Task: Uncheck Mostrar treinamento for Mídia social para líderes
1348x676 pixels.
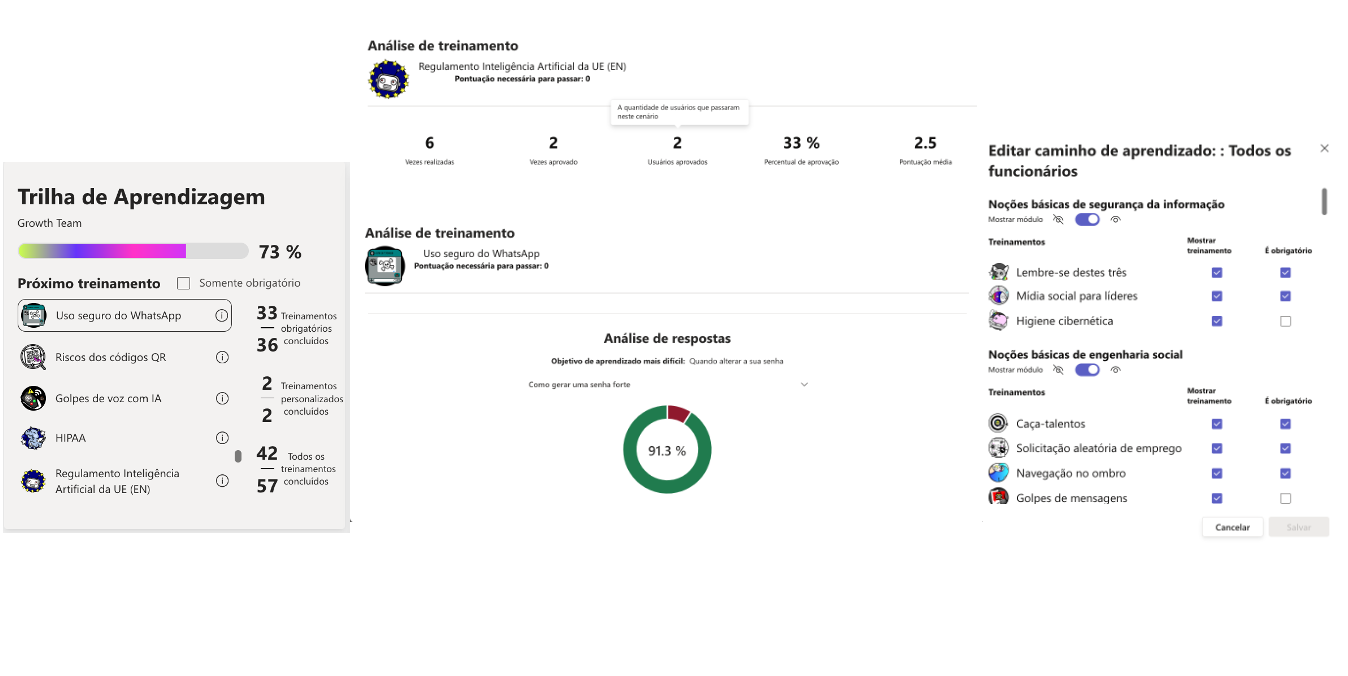Action: pos(1217,296)
